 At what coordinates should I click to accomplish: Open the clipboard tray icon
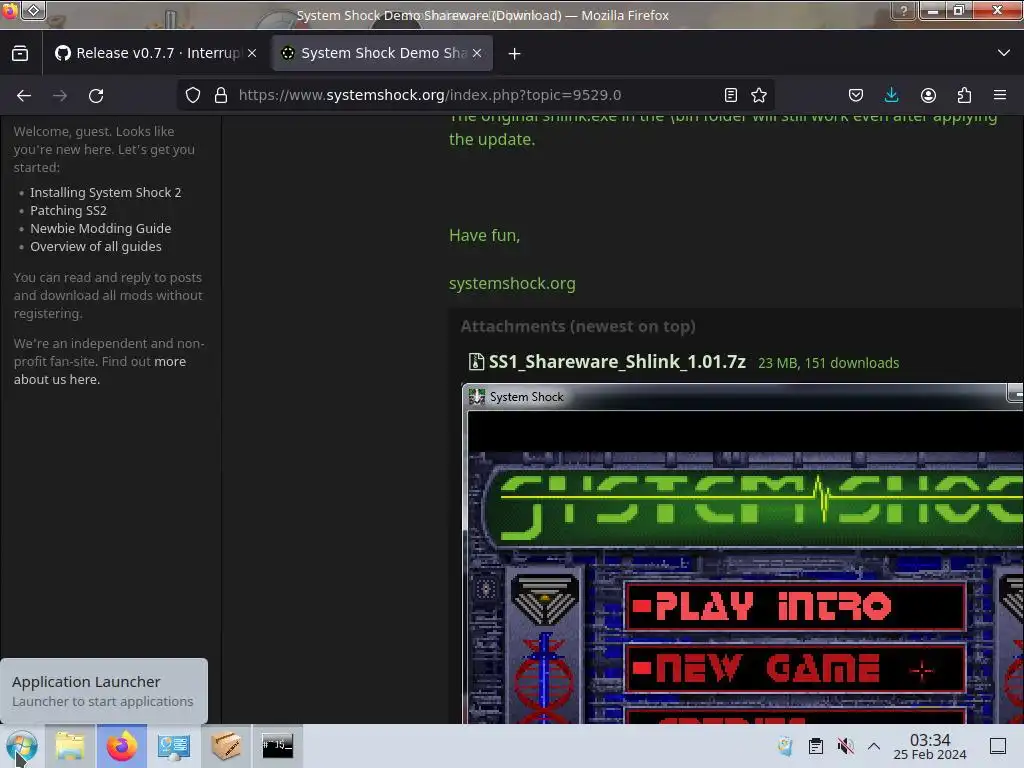(816, 746)
